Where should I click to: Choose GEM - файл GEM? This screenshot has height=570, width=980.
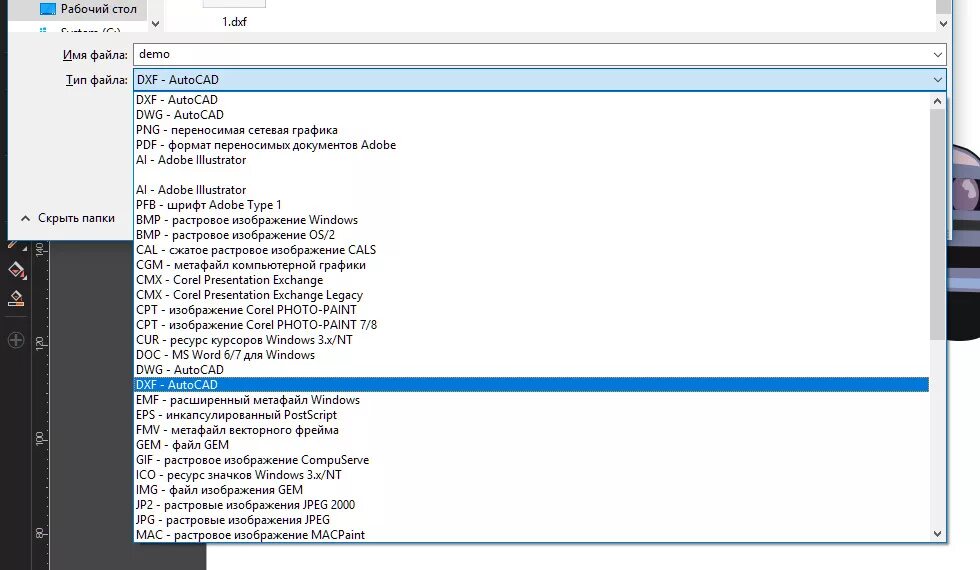tap(531, 445)
